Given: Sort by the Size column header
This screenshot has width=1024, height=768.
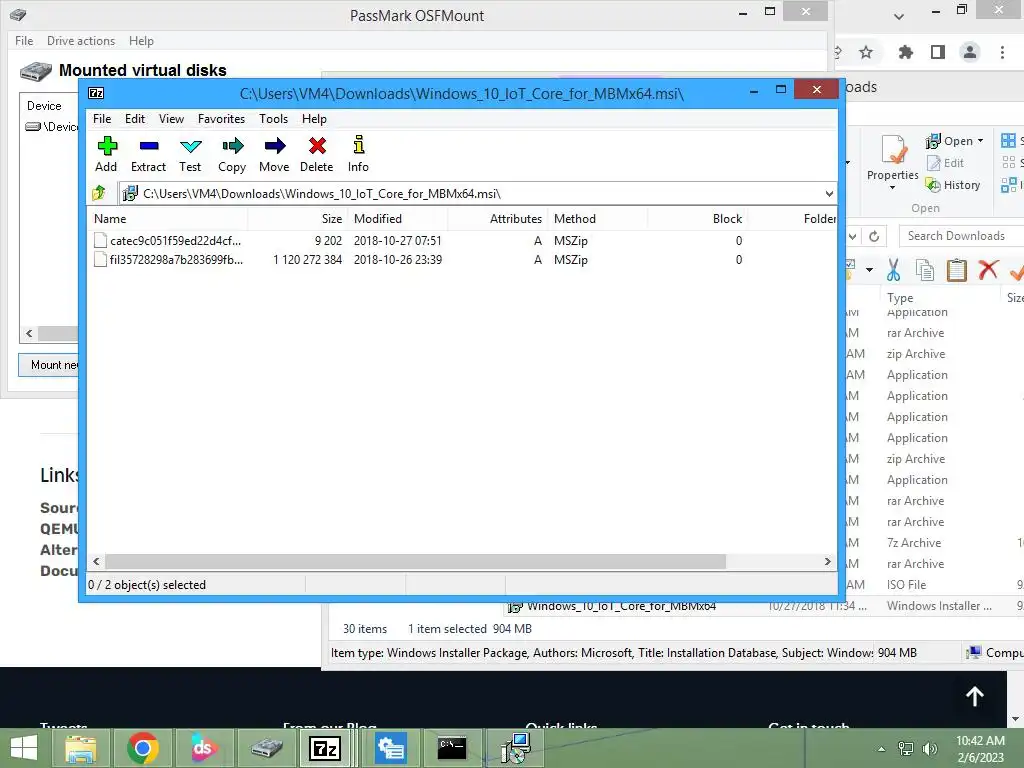Looking at the screenshot, I should pyautogui.click(x=297, y=219).
